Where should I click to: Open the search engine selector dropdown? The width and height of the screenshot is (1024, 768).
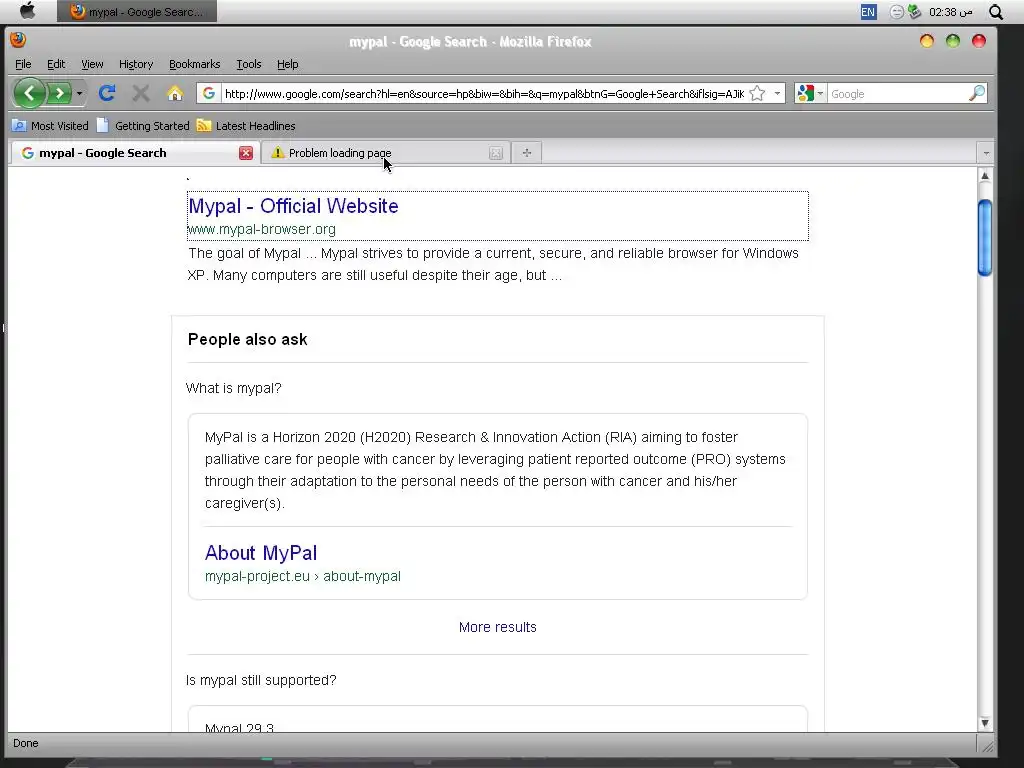click(x=810, y=93)
